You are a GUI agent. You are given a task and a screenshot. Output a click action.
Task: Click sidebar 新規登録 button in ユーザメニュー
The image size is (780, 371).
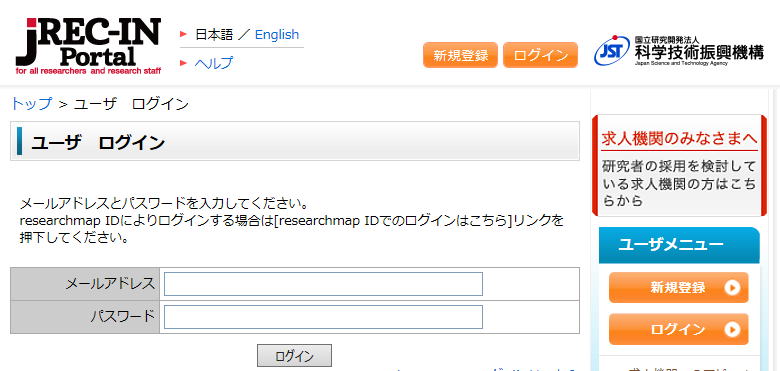click(x=679, y=287)
